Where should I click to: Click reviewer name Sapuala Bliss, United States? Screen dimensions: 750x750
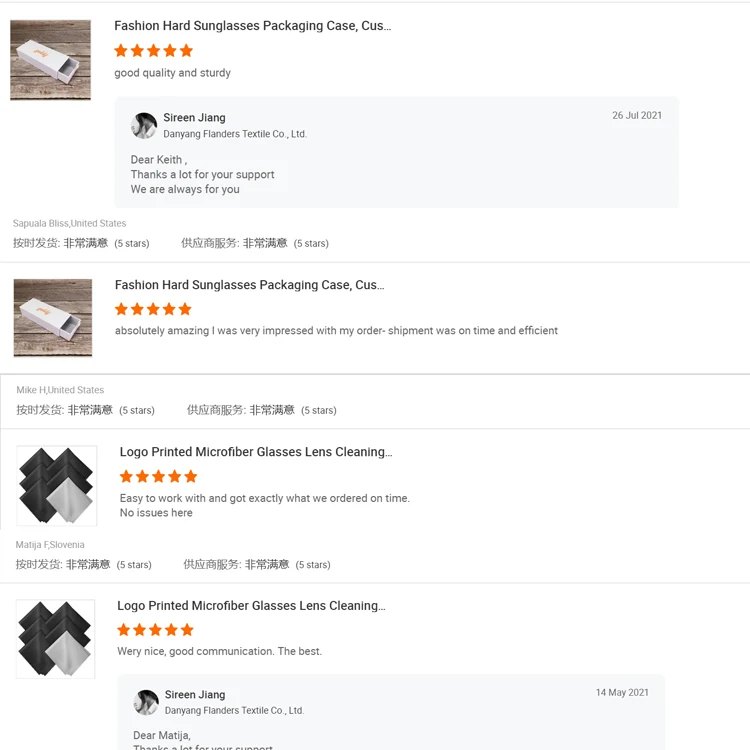pyautogui.click(x=69, y=224)
